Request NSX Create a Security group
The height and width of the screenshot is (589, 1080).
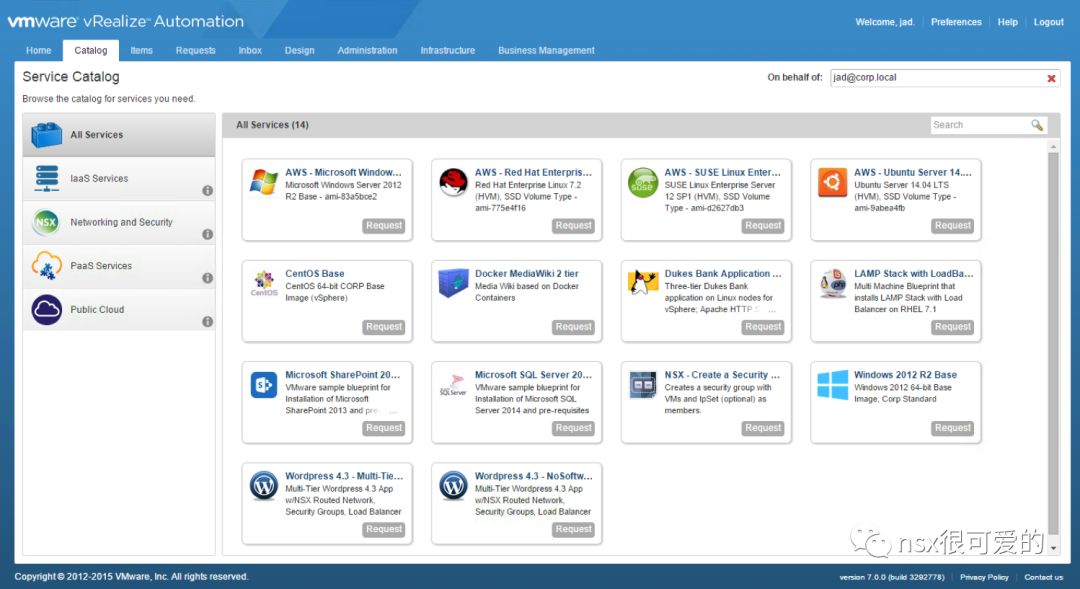click(762, 428)
